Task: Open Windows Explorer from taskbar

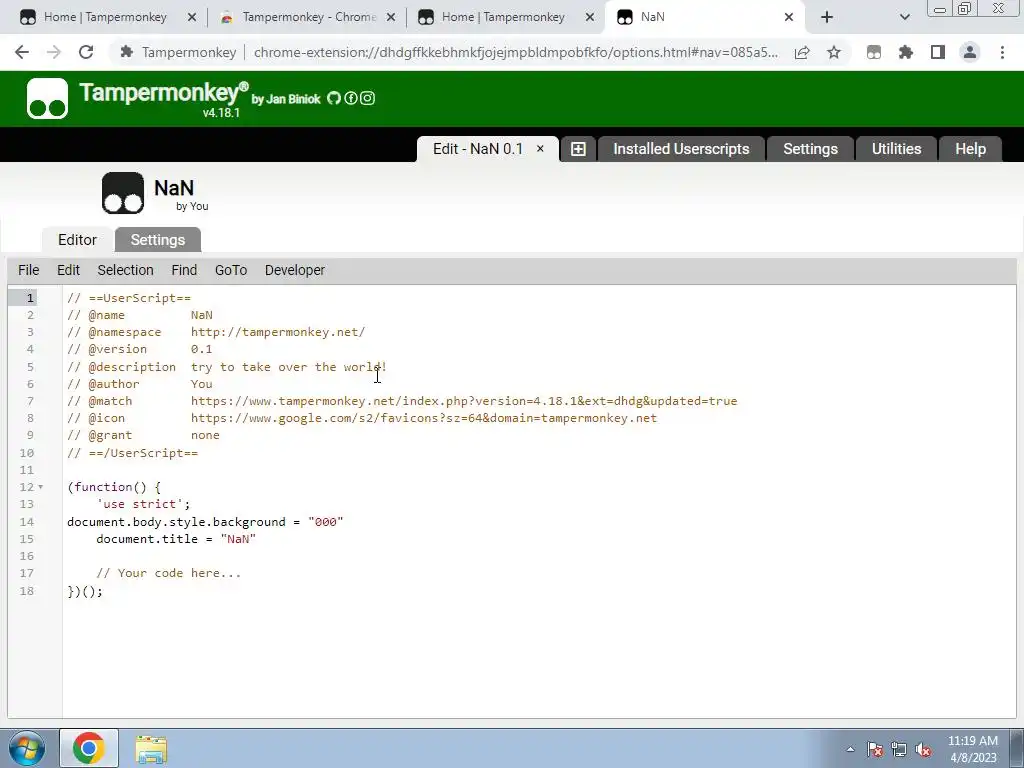Action: 152,748
